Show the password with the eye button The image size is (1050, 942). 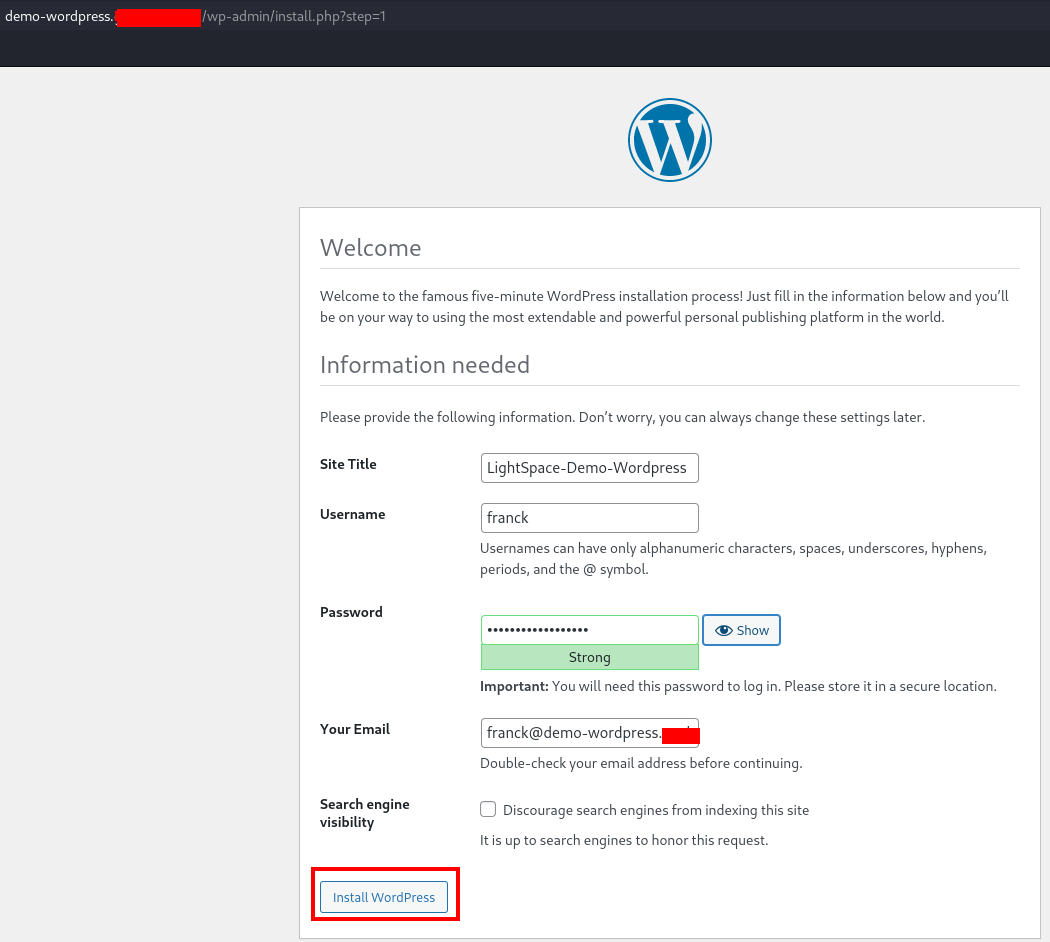click(741, 630)
